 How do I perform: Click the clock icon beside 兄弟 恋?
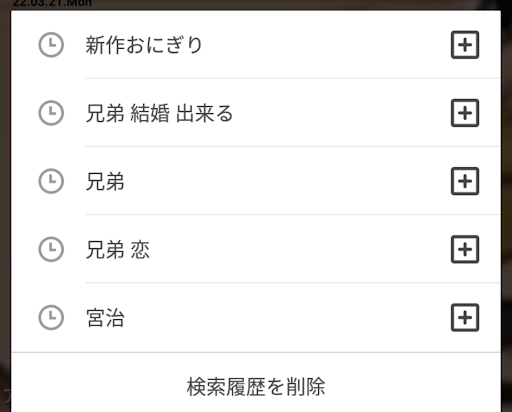[51, 249]
